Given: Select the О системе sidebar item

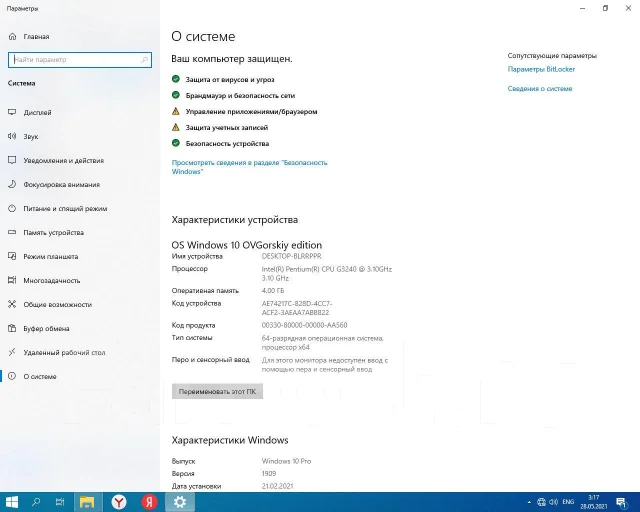Looking at the screenshot, I should (x=80, y=376).
